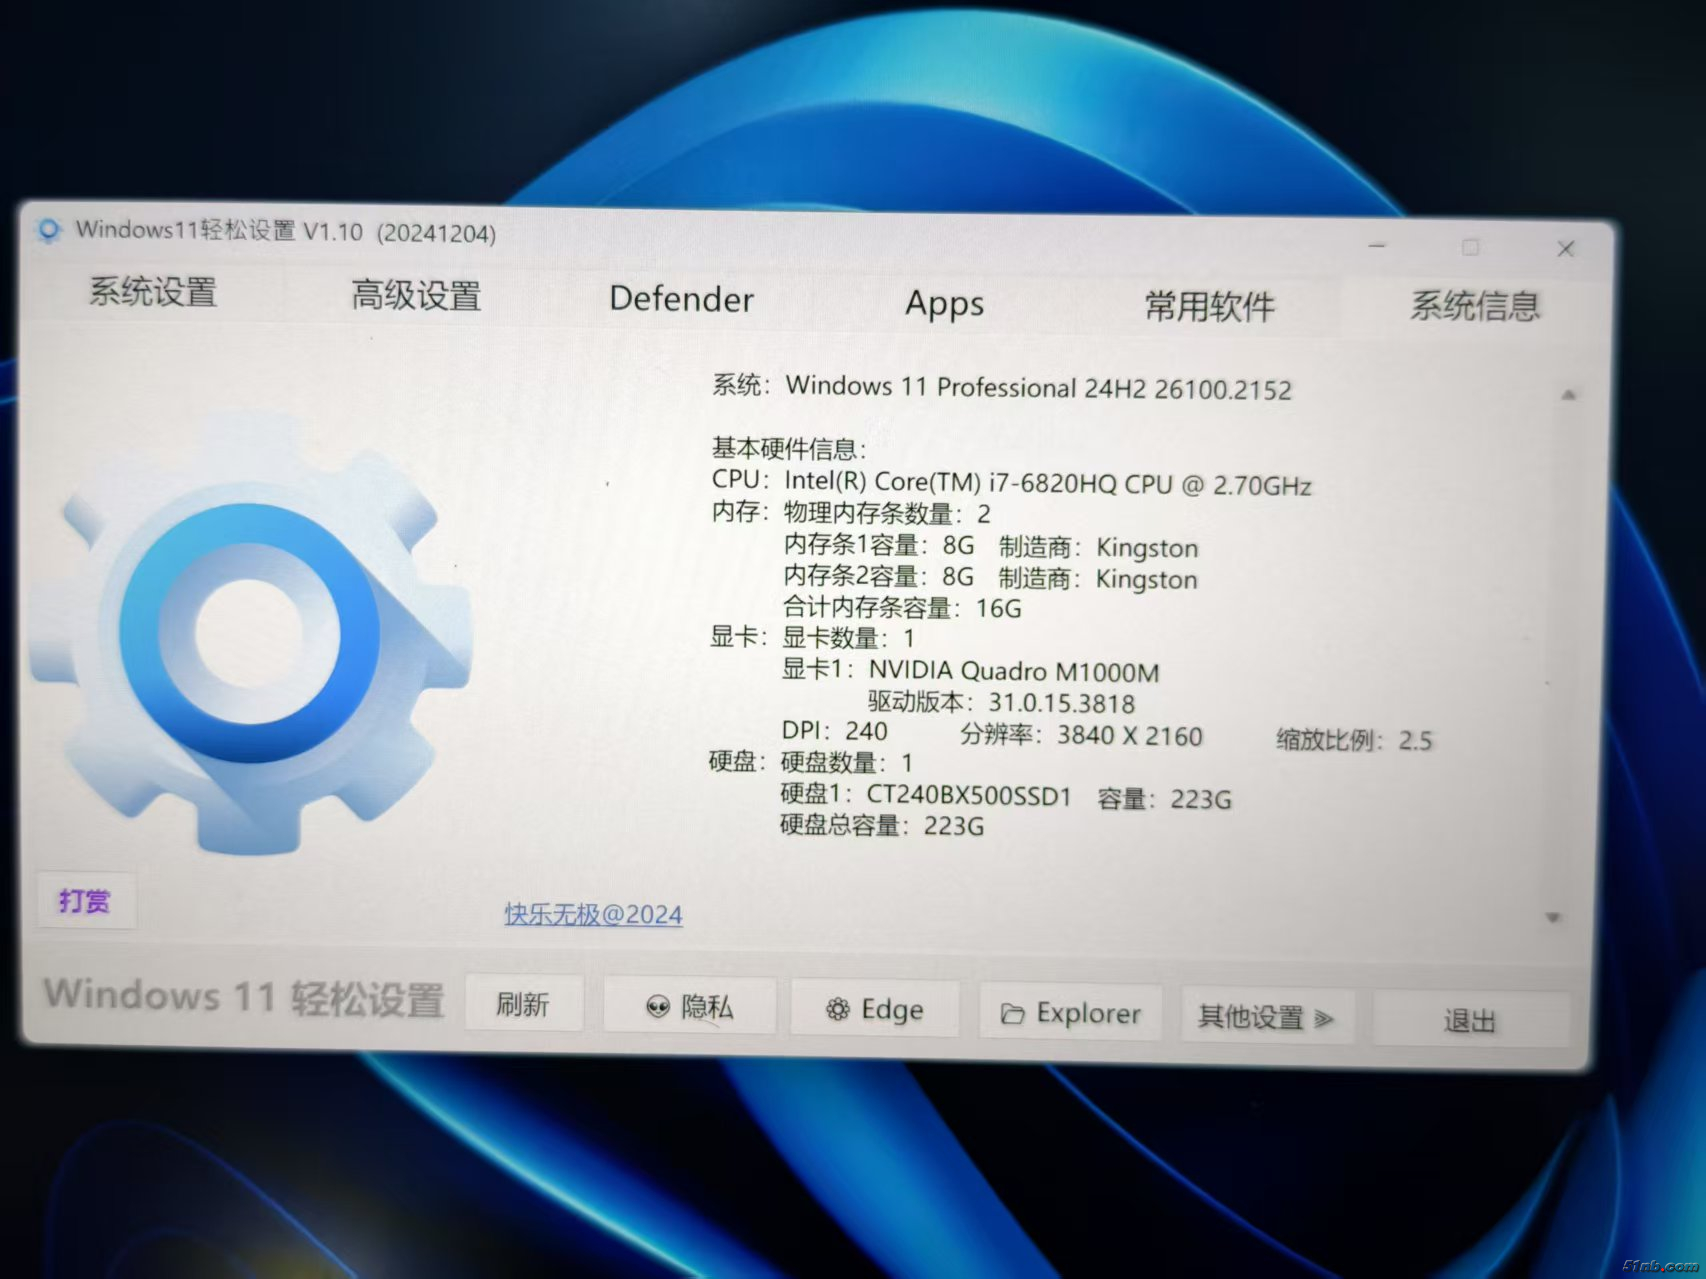Click the double arrow on 其他设置
The image size is (1706, 1279).
point(1324,1019)
